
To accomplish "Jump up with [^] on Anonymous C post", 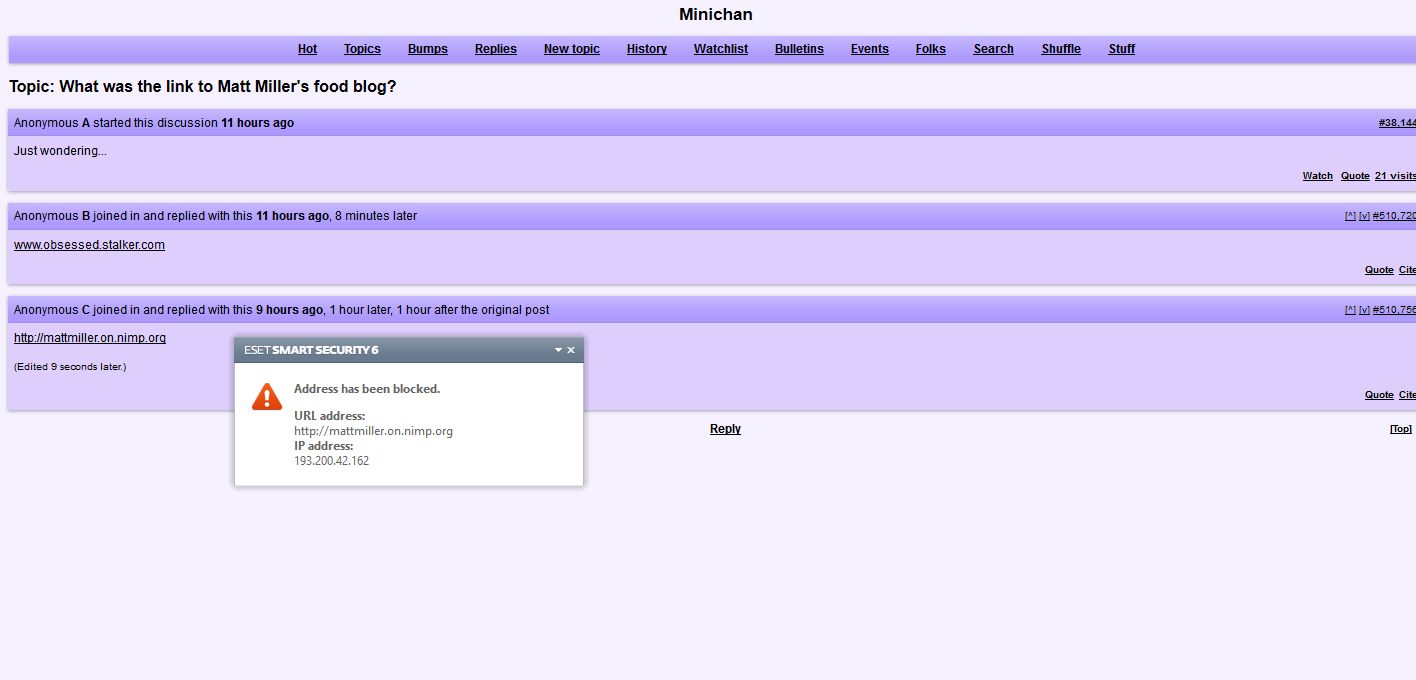I will [1350, 310].
